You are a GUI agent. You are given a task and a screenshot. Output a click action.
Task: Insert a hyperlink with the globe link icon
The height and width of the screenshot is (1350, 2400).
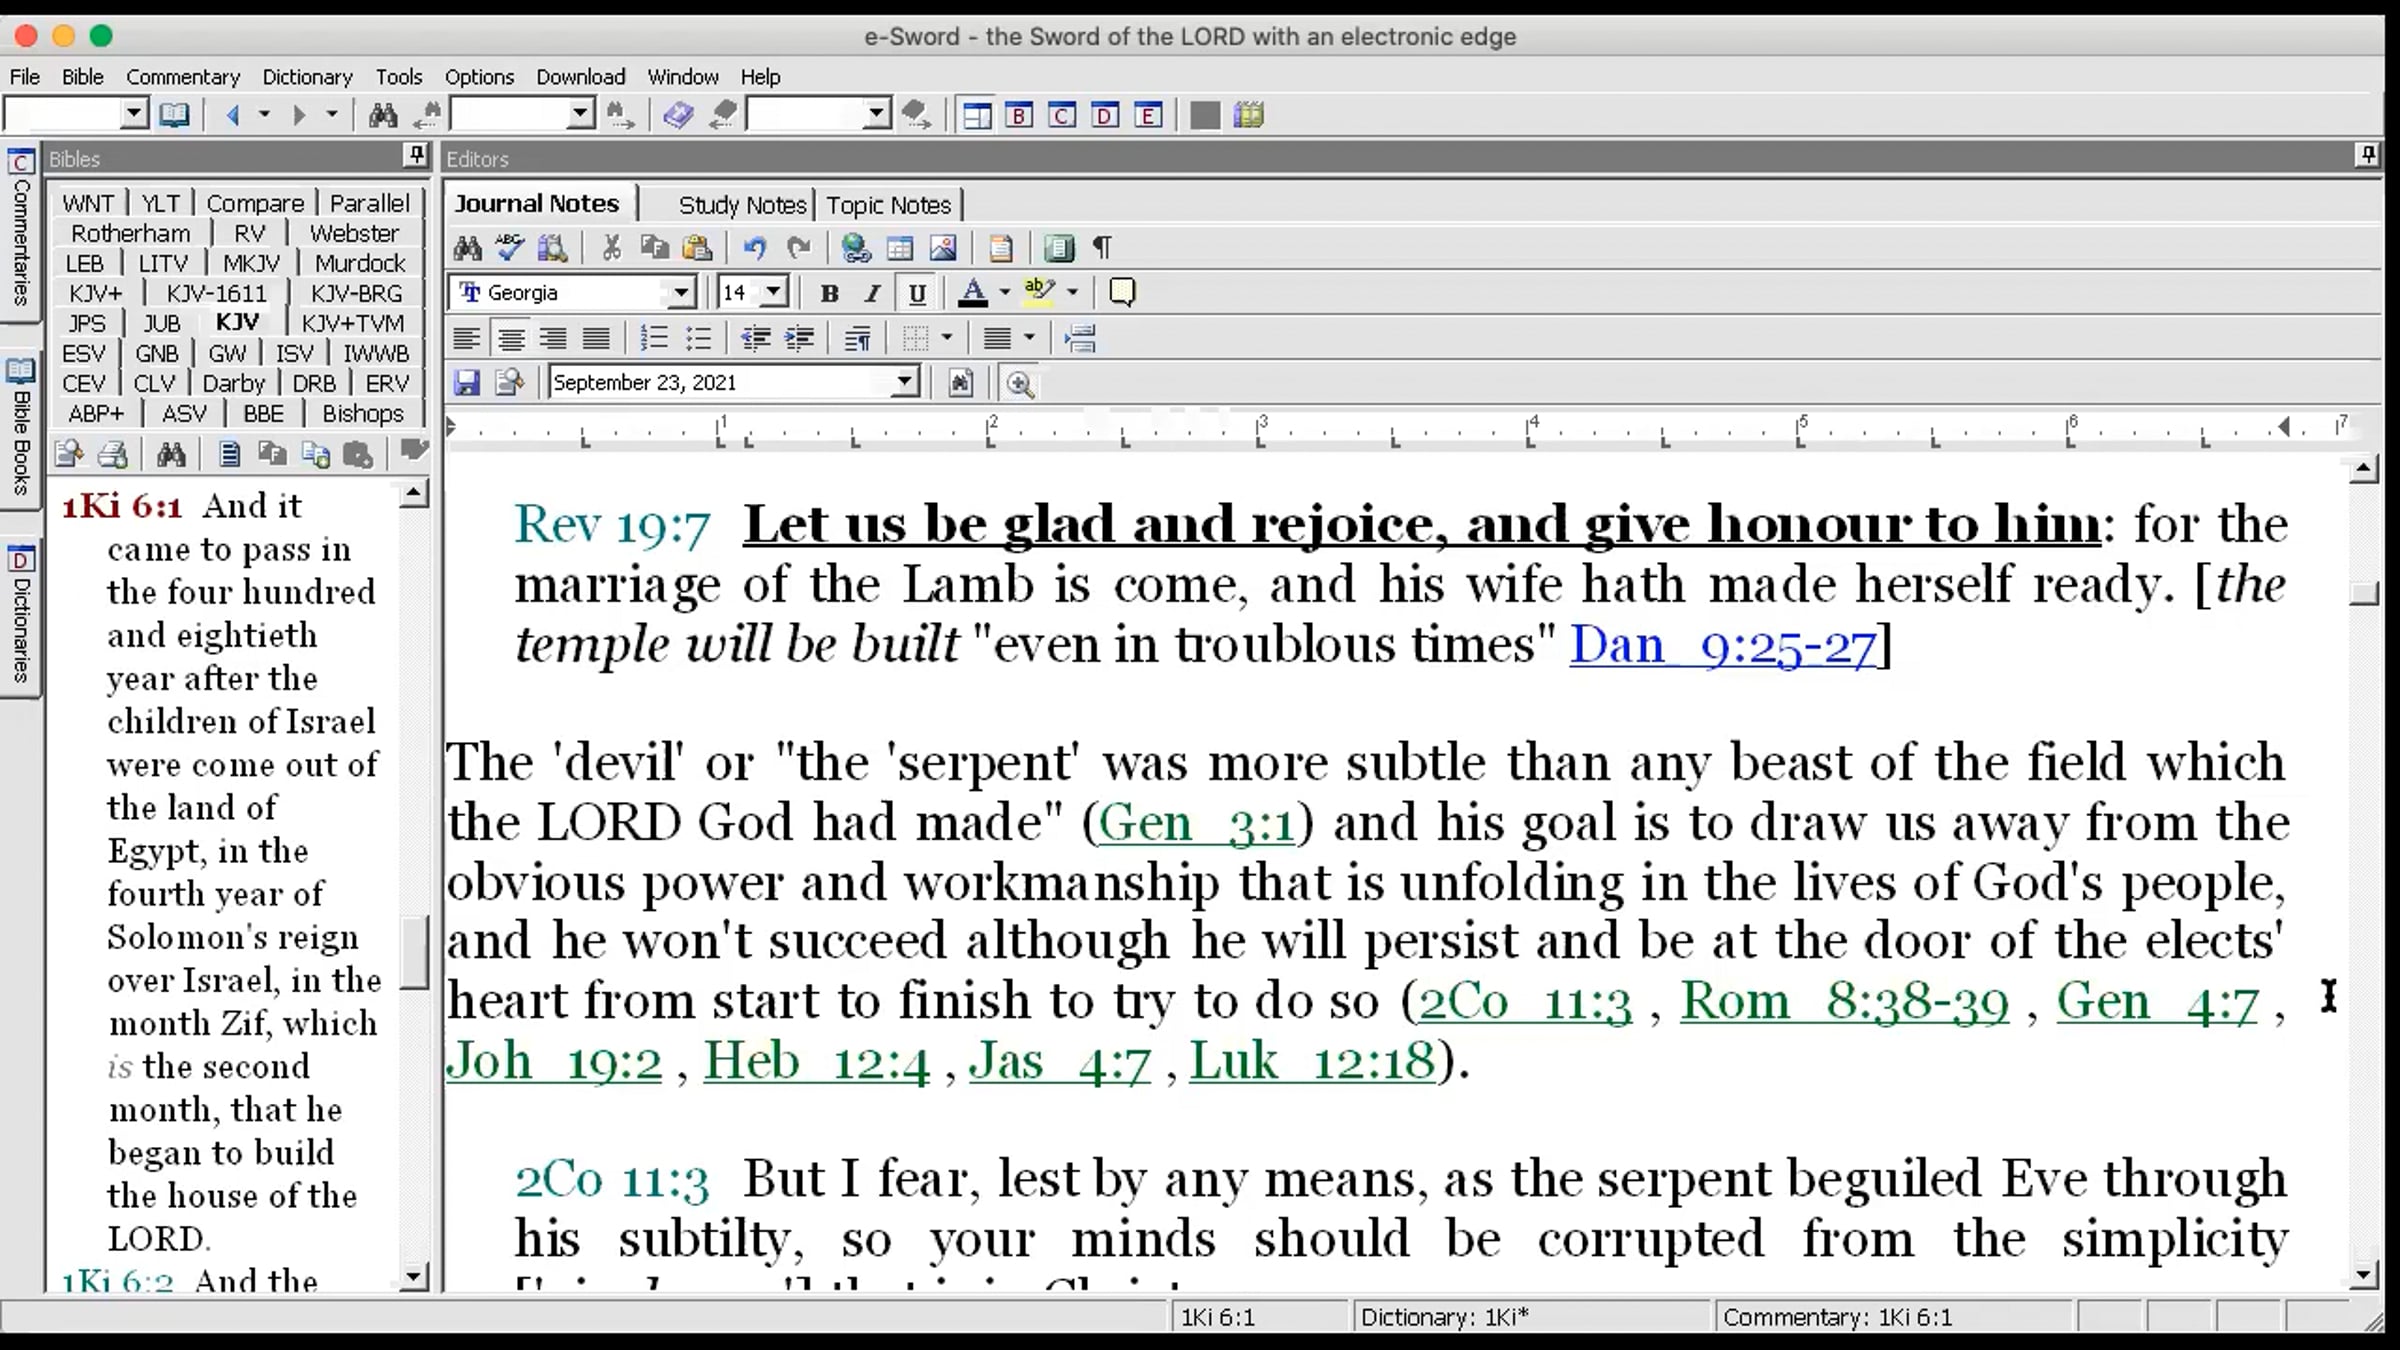[855, 248]
